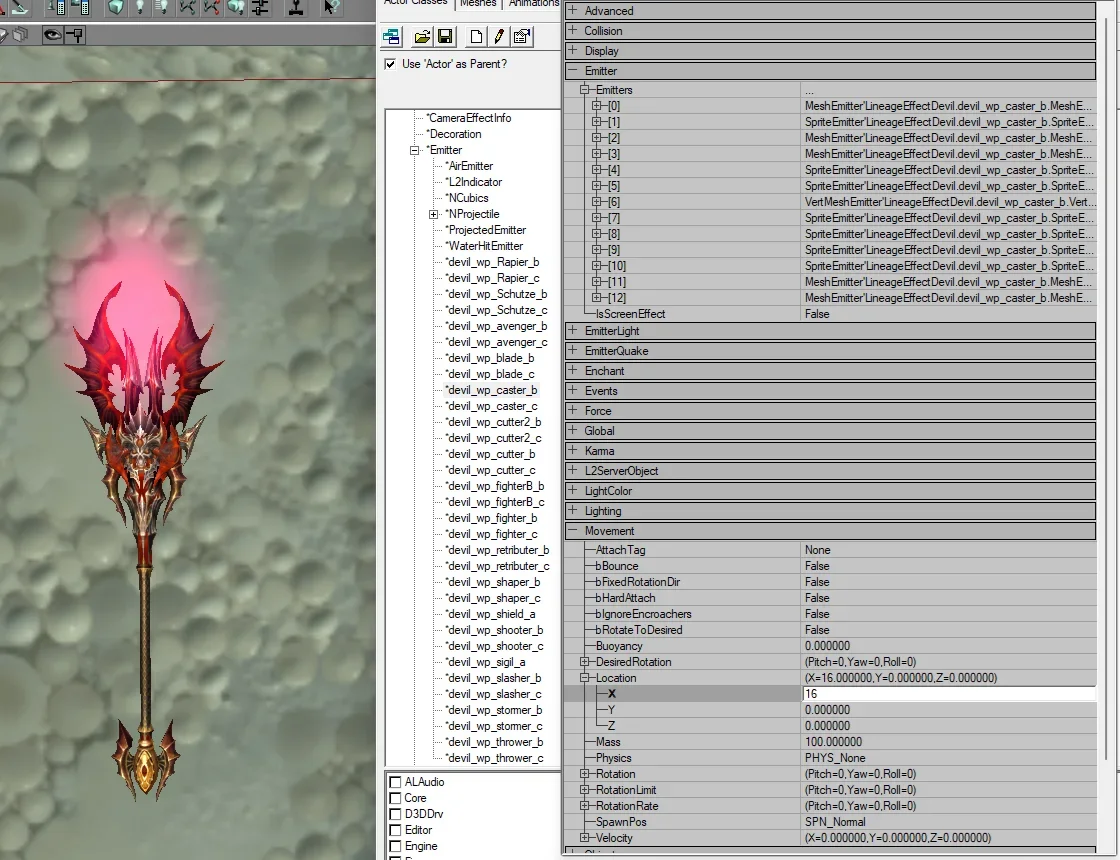The width and height of the screenshot is (1120, 860).
Task: Click the Build Lighting bulb icon
Action: pos(139,7)
